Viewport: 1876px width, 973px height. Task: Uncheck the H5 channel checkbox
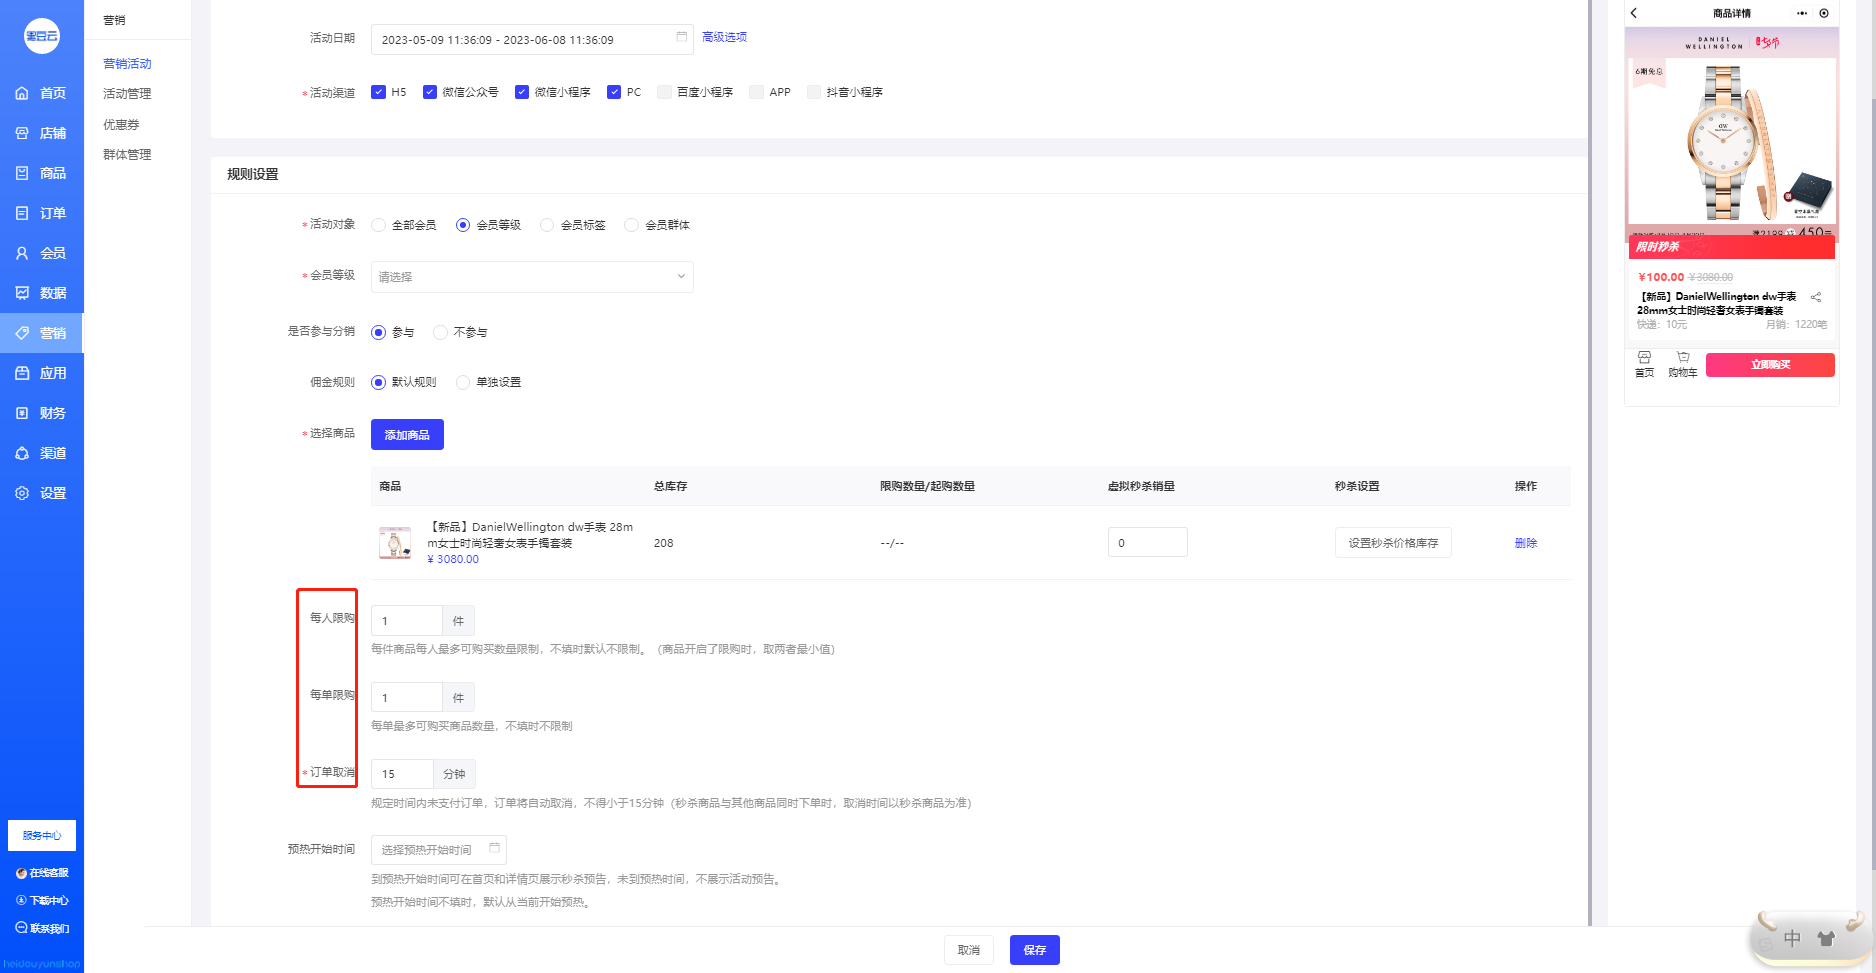pyautogui.click(x=378, y=92)
